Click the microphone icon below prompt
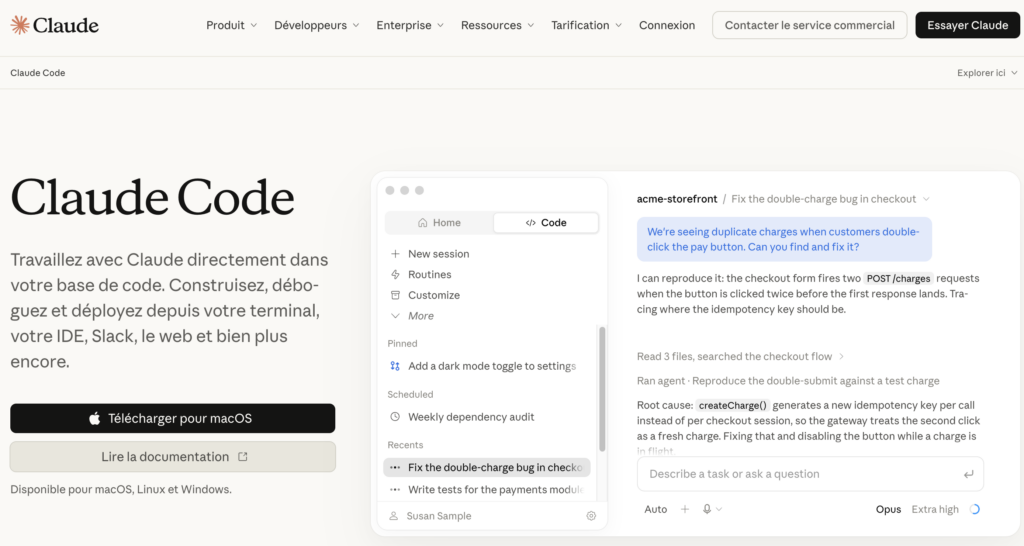The width and height of the screenshot is (1024, 546). (707, 509)
